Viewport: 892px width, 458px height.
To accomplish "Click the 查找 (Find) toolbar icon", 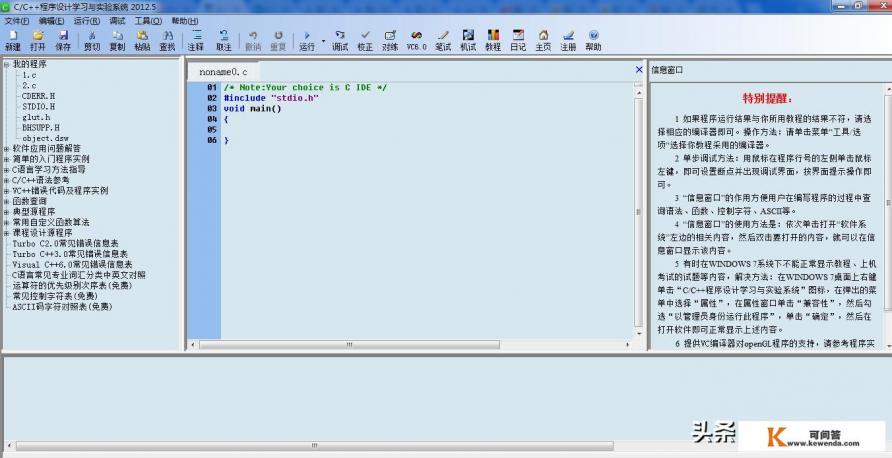I will point(167,39).
